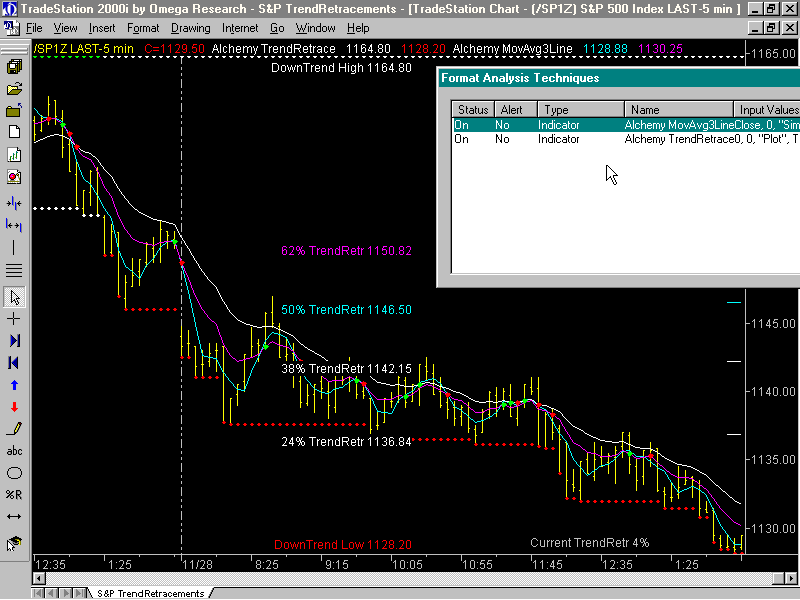Open the Internet menu
Image resolution: width=800 pixels, height=600 pixels.
240,28
